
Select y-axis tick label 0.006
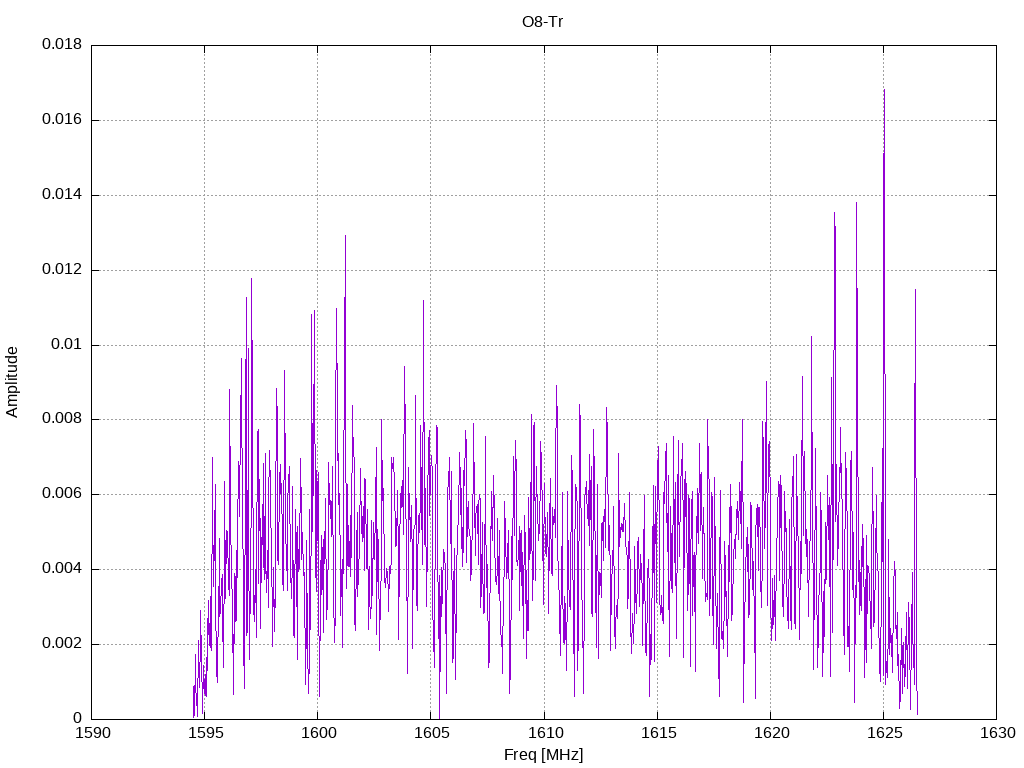click(62, 494)
